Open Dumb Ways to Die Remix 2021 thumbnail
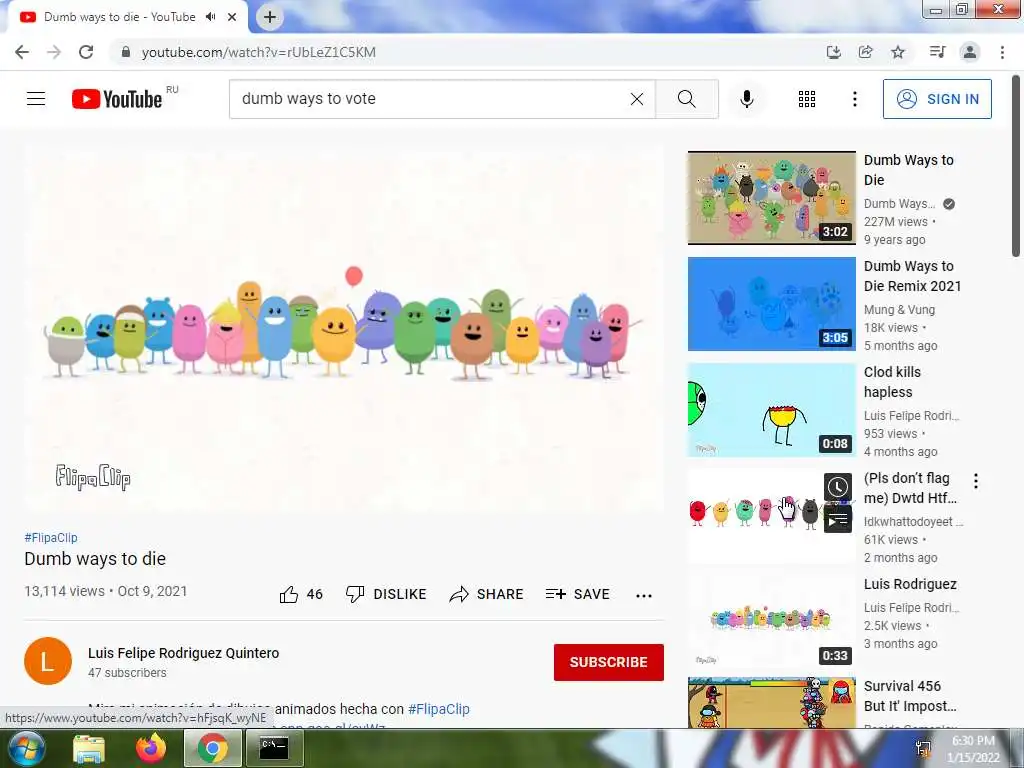Viewport: 1024px width, 768px height. (x=772, y=304)
